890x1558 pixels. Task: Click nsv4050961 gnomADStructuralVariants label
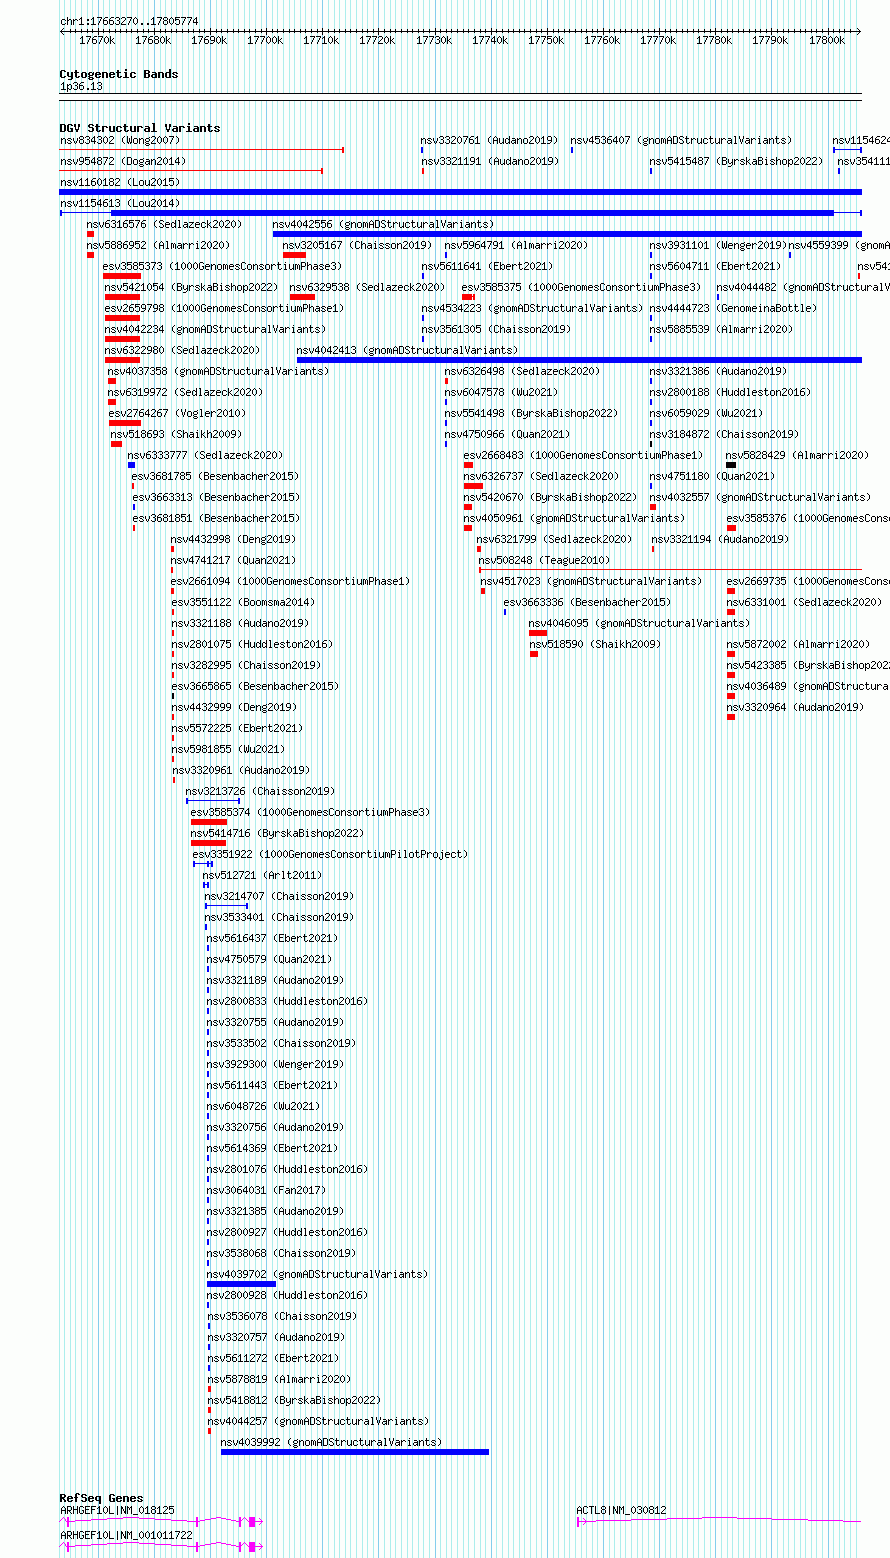[574, 518]
